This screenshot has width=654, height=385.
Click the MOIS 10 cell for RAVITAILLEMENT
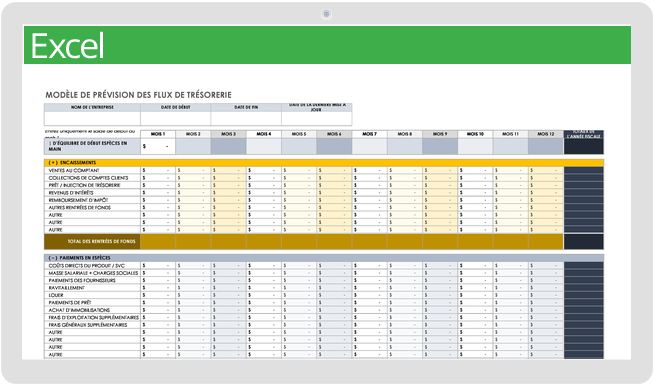tap(475, 288)
